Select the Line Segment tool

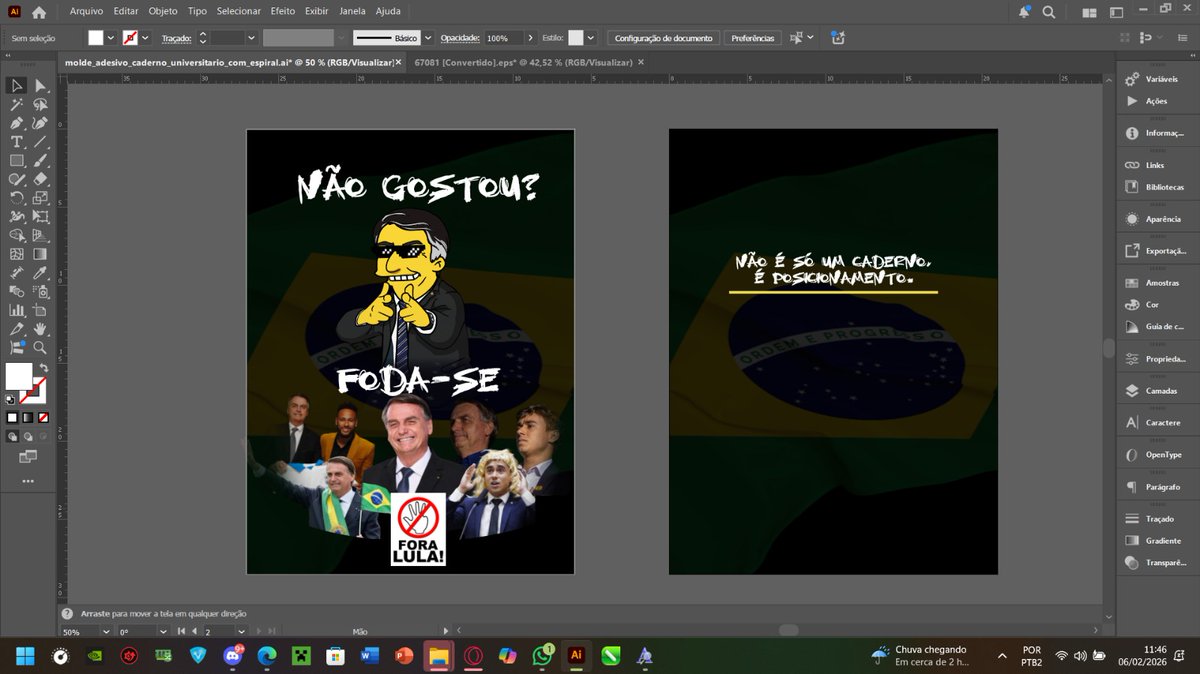(x=40, y=142)
